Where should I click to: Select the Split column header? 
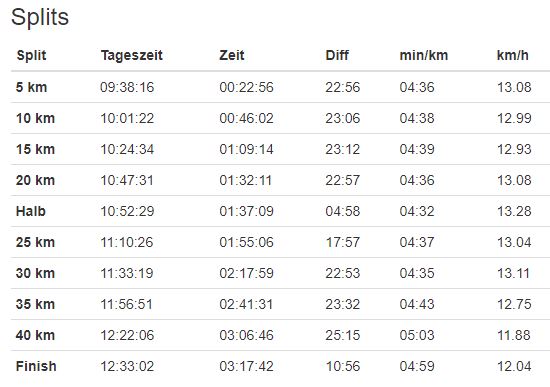pyautogui.click(x=31, y=55)
